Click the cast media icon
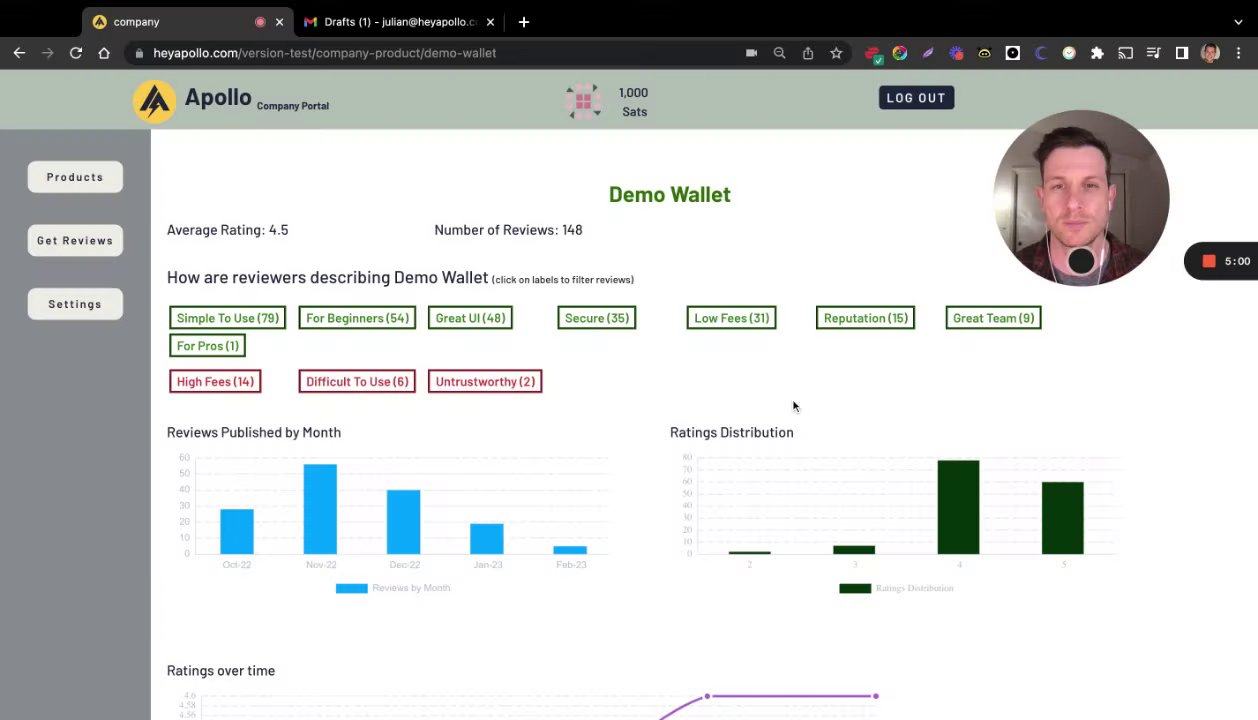 coord(1125,53)
